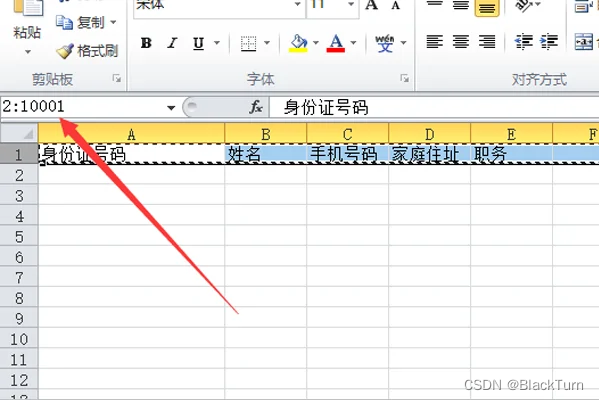This screenshot has height=400, width=599.
Task: Click the Insert Function fx button
Action: pyautogui.click(x=256, y=107)
